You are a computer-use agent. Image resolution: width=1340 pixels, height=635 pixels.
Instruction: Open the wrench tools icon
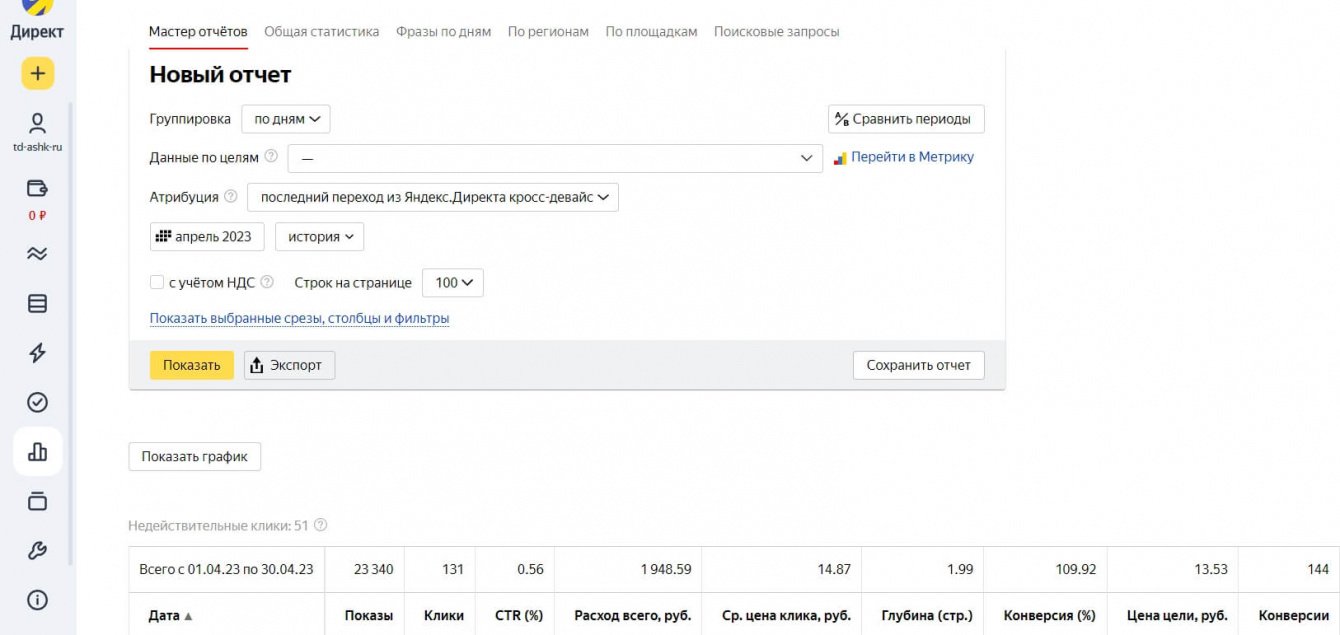pos(38,550)
